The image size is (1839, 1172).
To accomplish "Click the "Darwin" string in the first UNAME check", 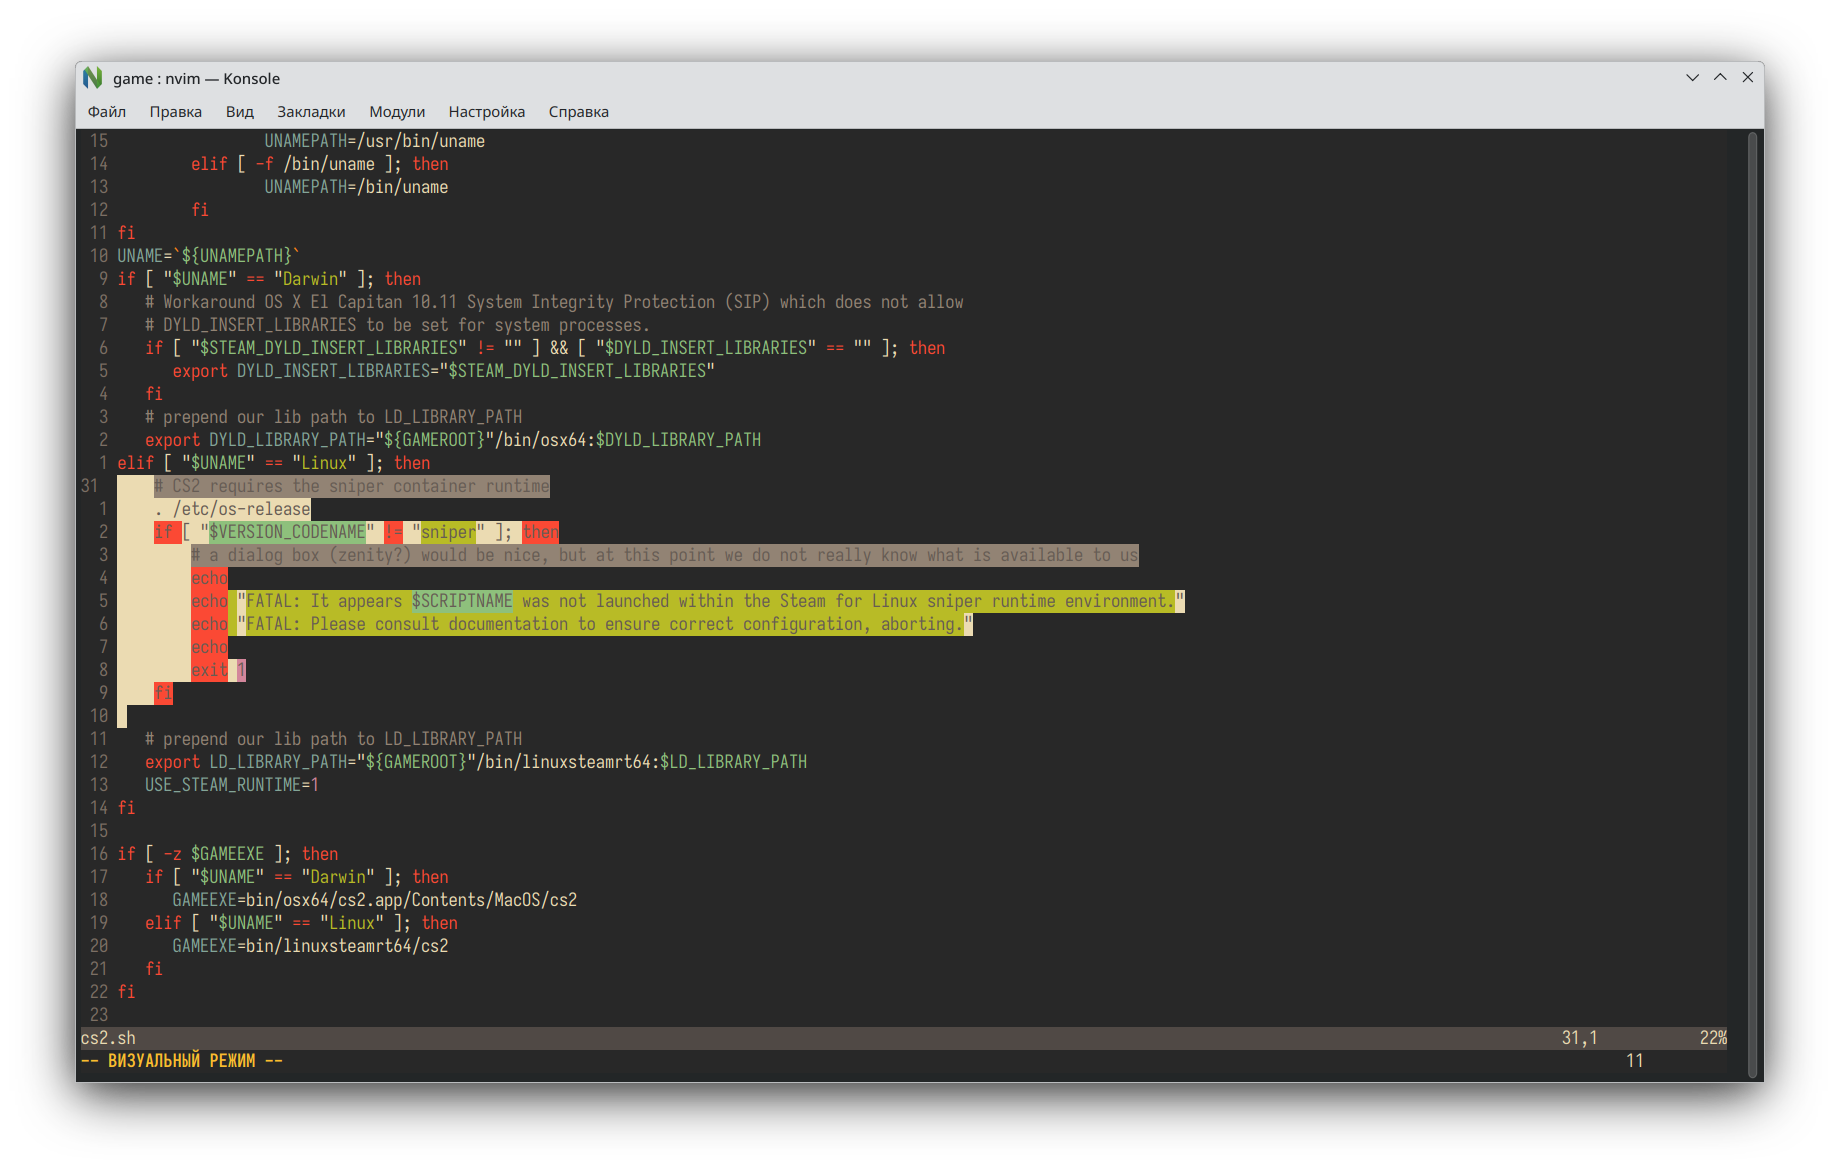I will [311, 279].
